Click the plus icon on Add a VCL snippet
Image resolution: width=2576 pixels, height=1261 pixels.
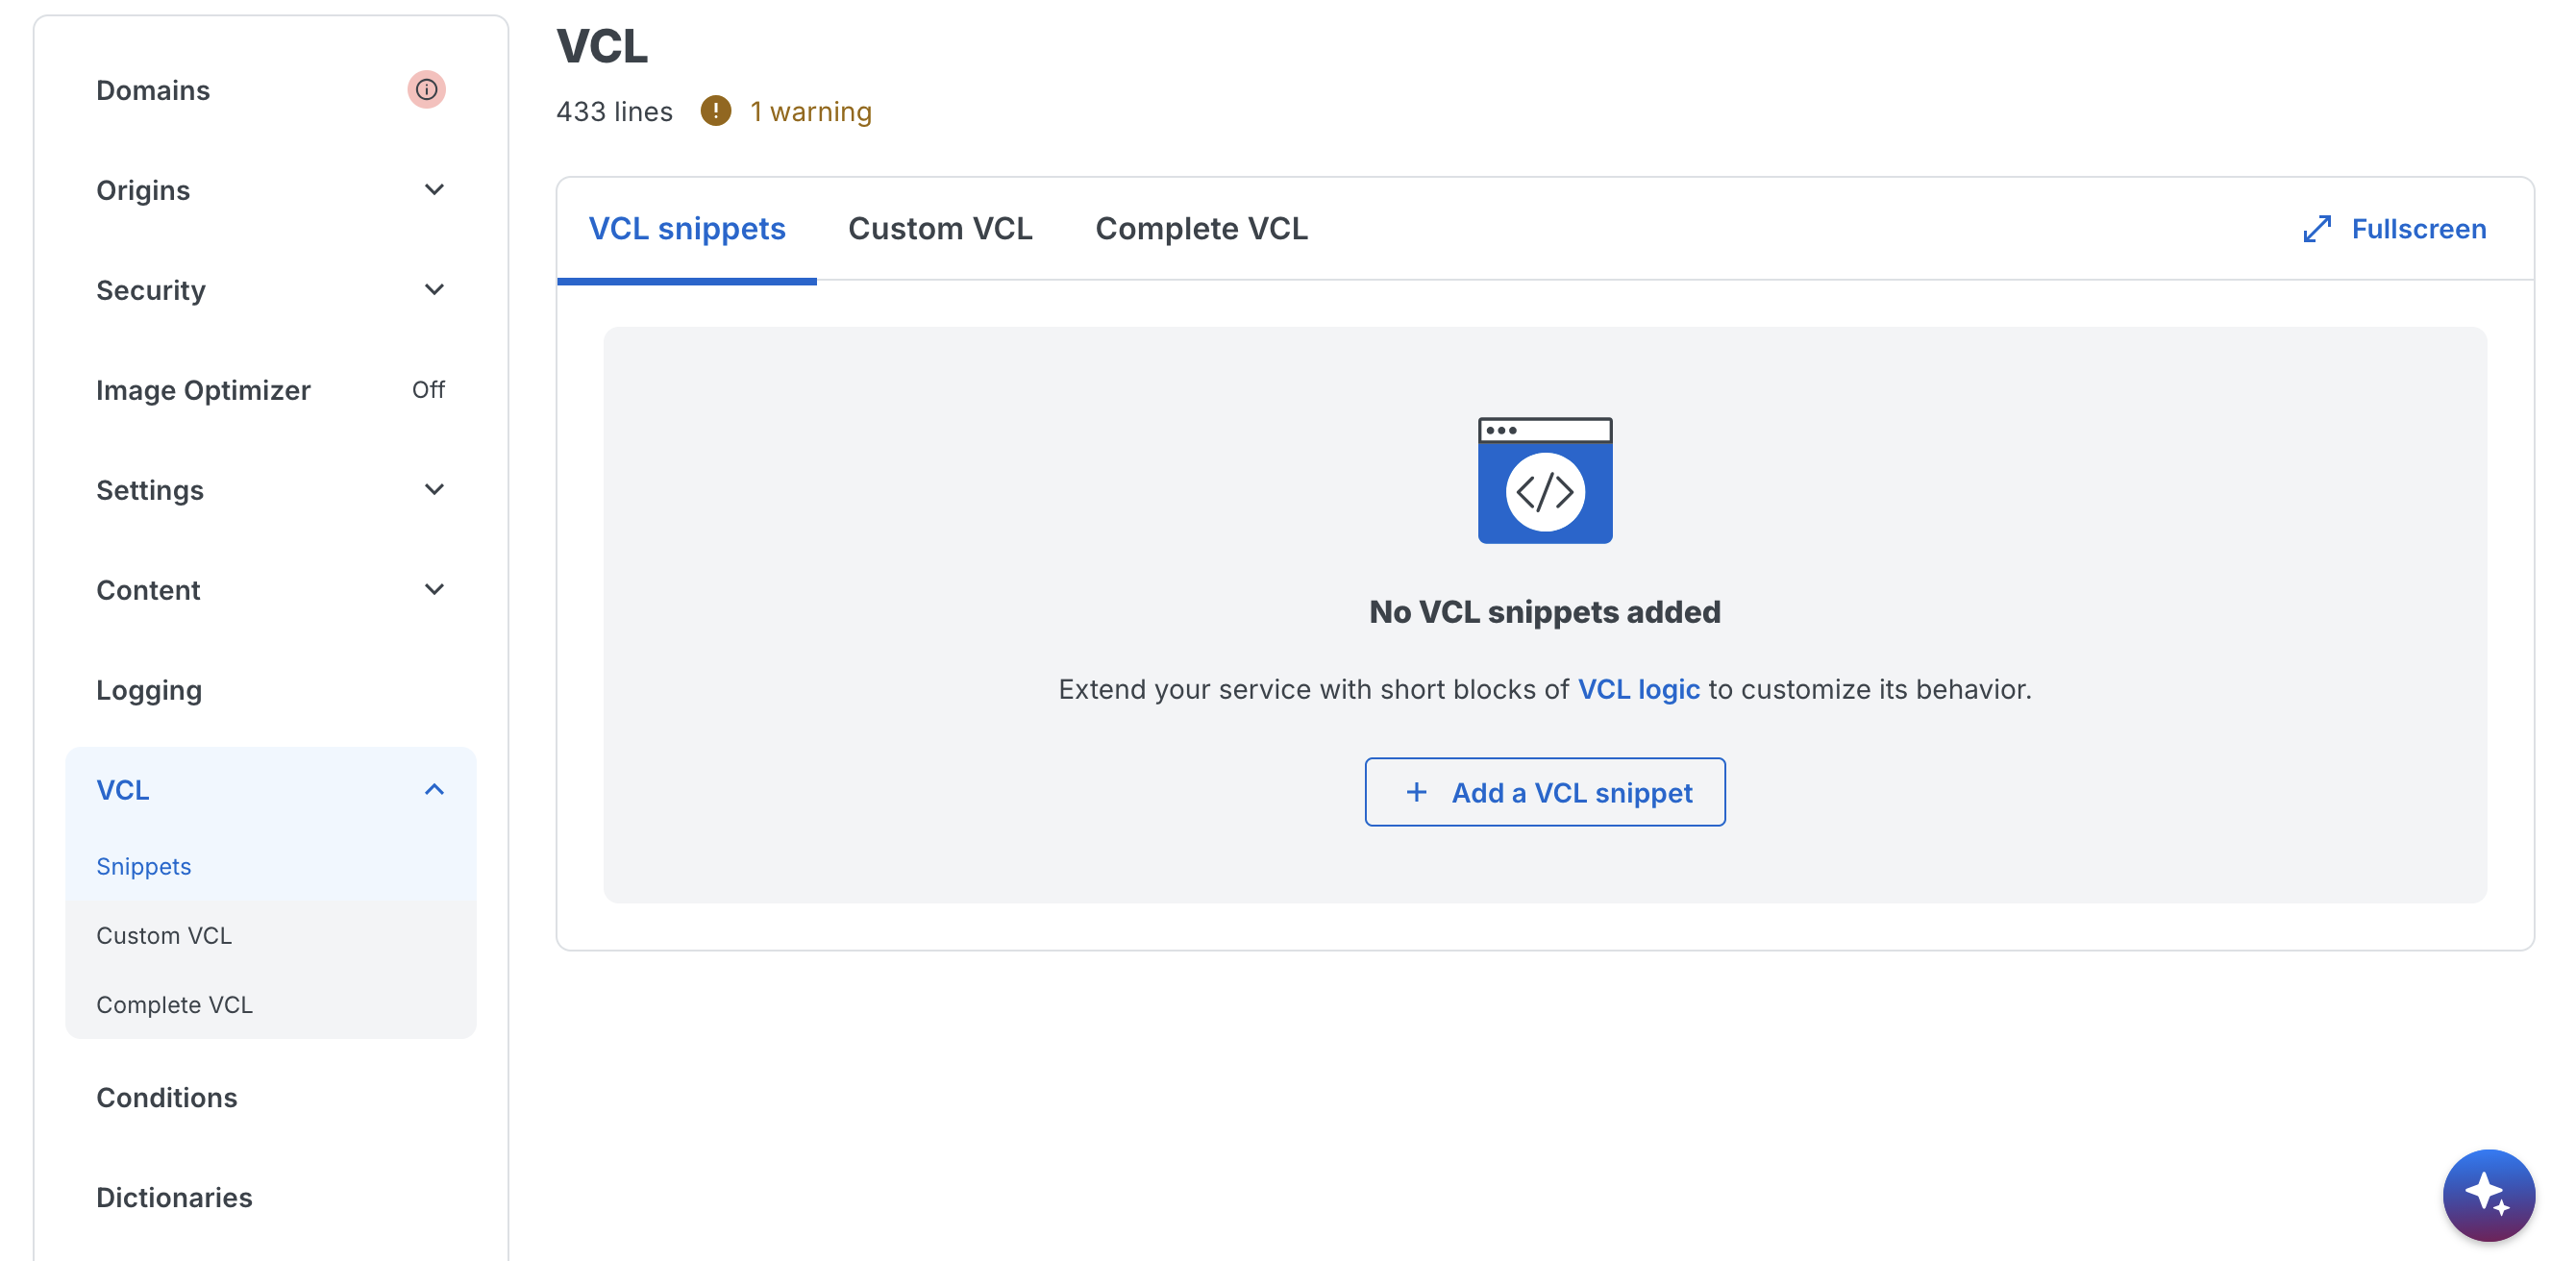point(1417,792)
